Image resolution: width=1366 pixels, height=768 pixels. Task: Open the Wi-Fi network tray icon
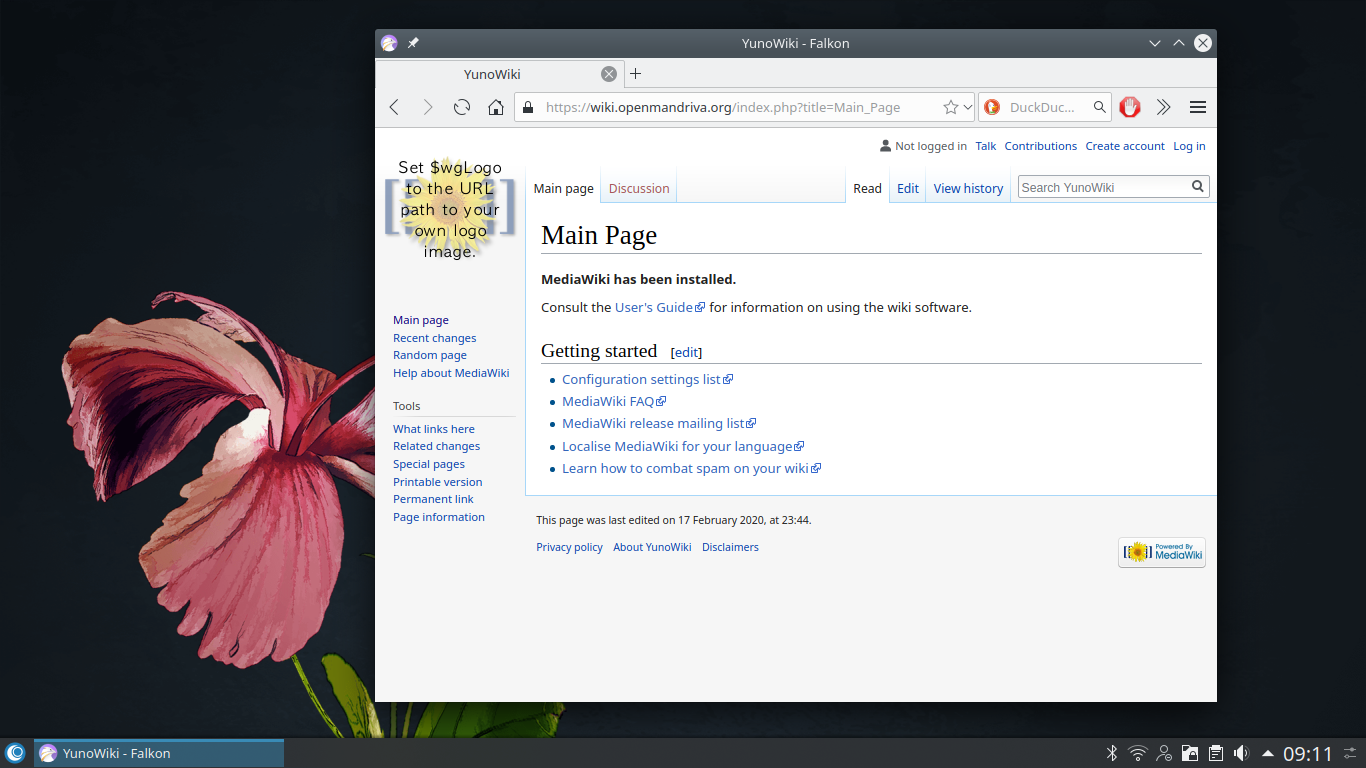[1137, 753]
